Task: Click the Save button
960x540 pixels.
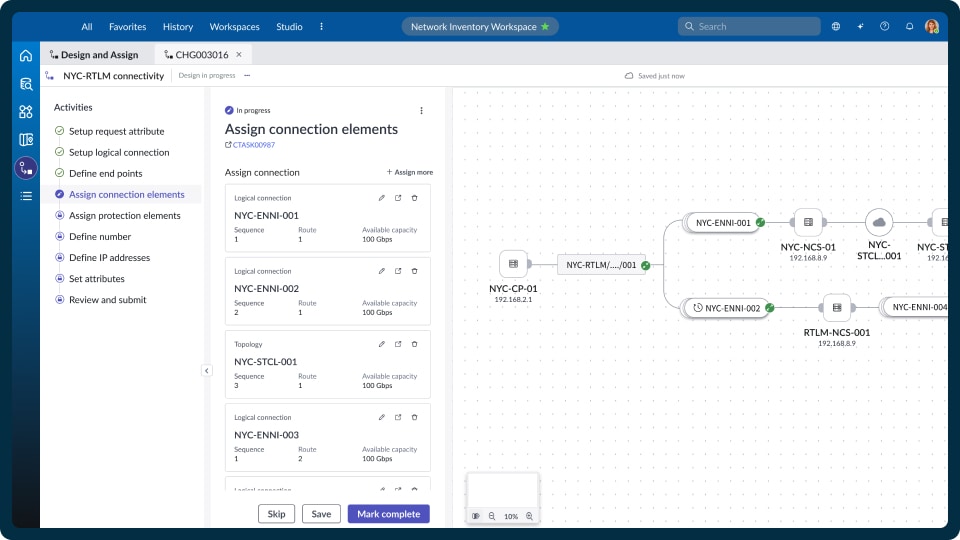Action: pyautogui.click(x=321, y=514)
